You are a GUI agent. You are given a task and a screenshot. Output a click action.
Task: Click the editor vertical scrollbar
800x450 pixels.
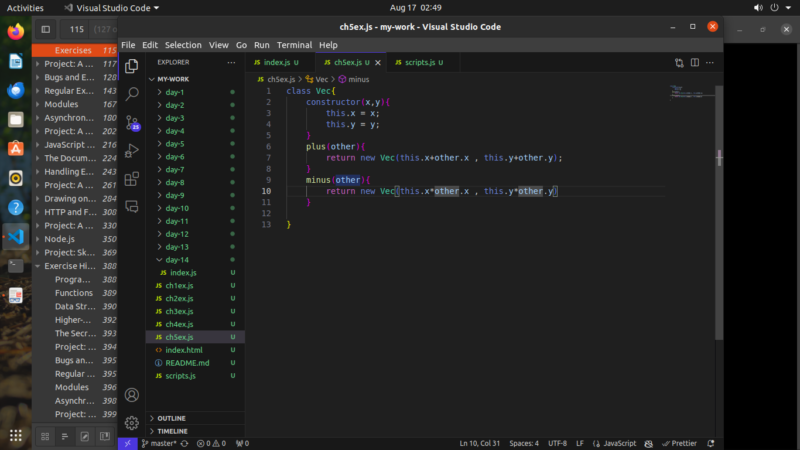719,212
